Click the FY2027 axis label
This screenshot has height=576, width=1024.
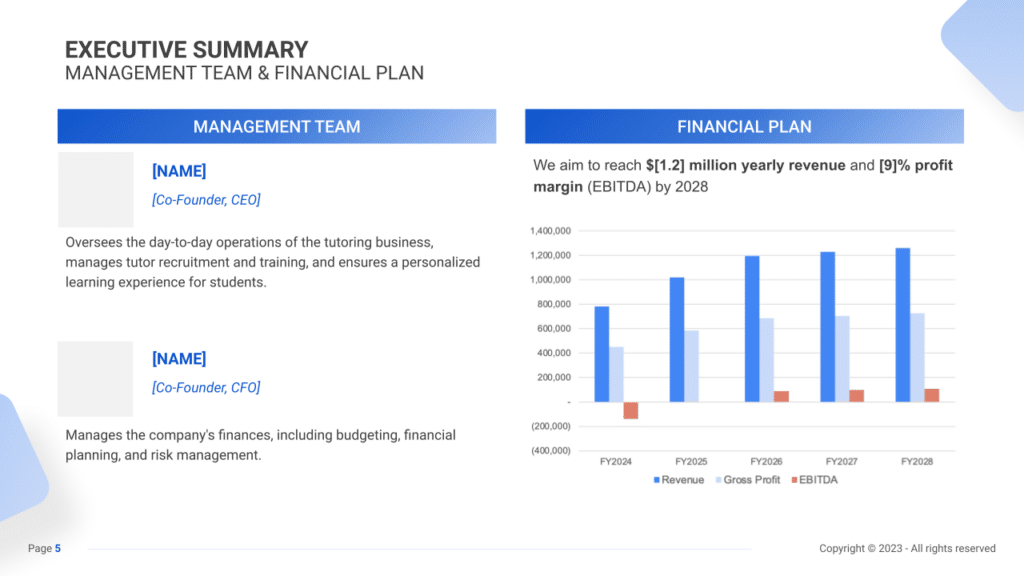click(841, 462)
